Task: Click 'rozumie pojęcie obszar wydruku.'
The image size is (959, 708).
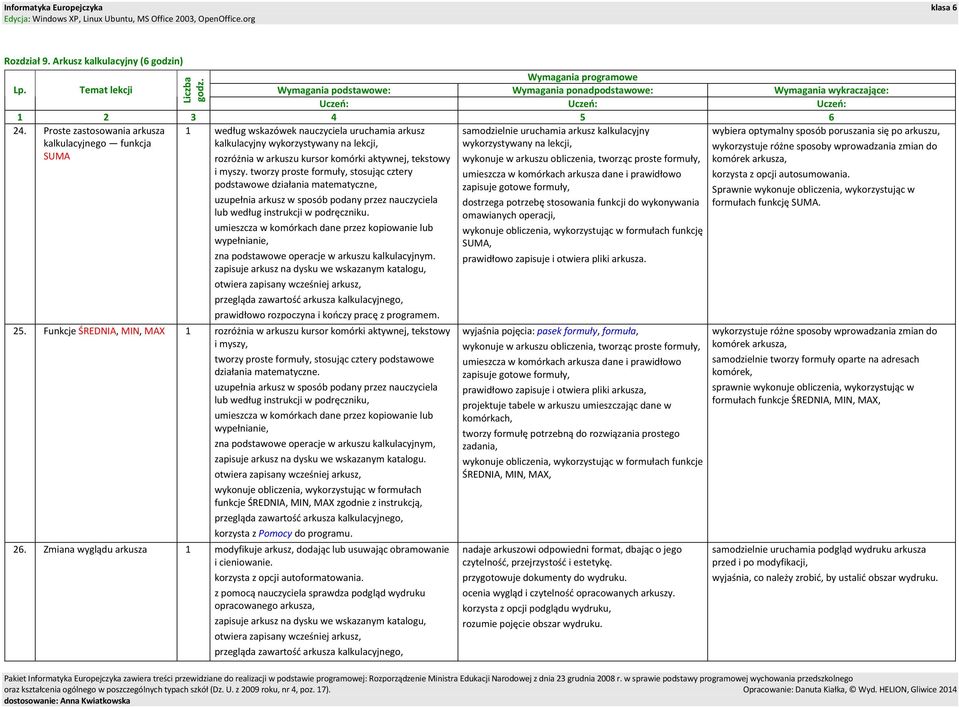Action: pyautogui.click(x=532, y=624)
